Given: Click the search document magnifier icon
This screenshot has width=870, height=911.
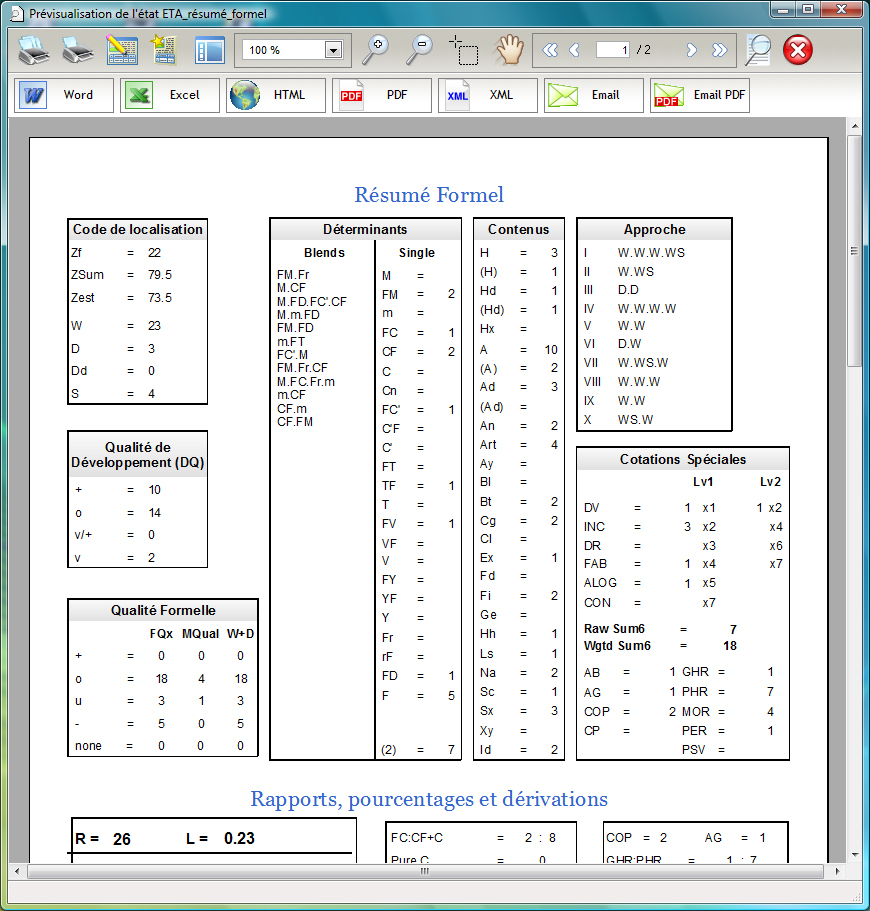Looking at the screenshot, I should point(758,49).
